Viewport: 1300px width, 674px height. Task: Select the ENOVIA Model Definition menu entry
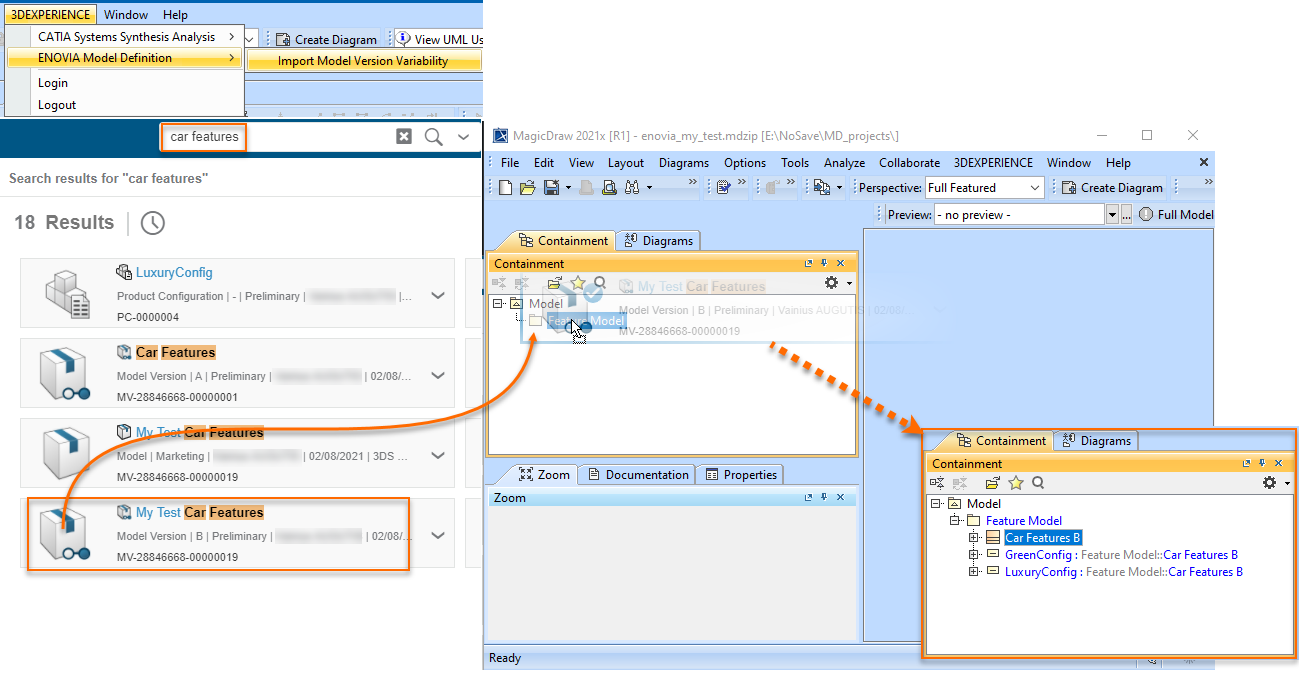(x=125, y=58)
